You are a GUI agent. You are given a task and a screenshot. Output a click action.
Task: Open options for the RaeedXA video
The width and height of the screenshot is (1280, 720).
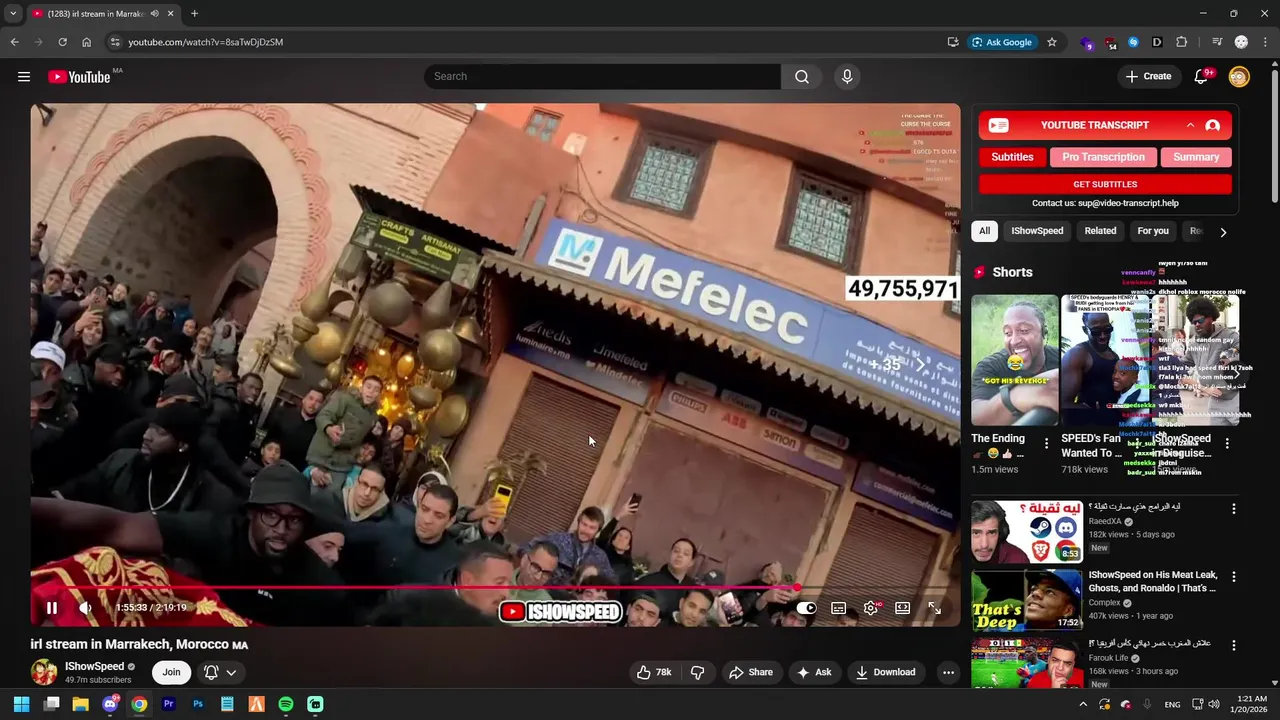pos(1233,509)
